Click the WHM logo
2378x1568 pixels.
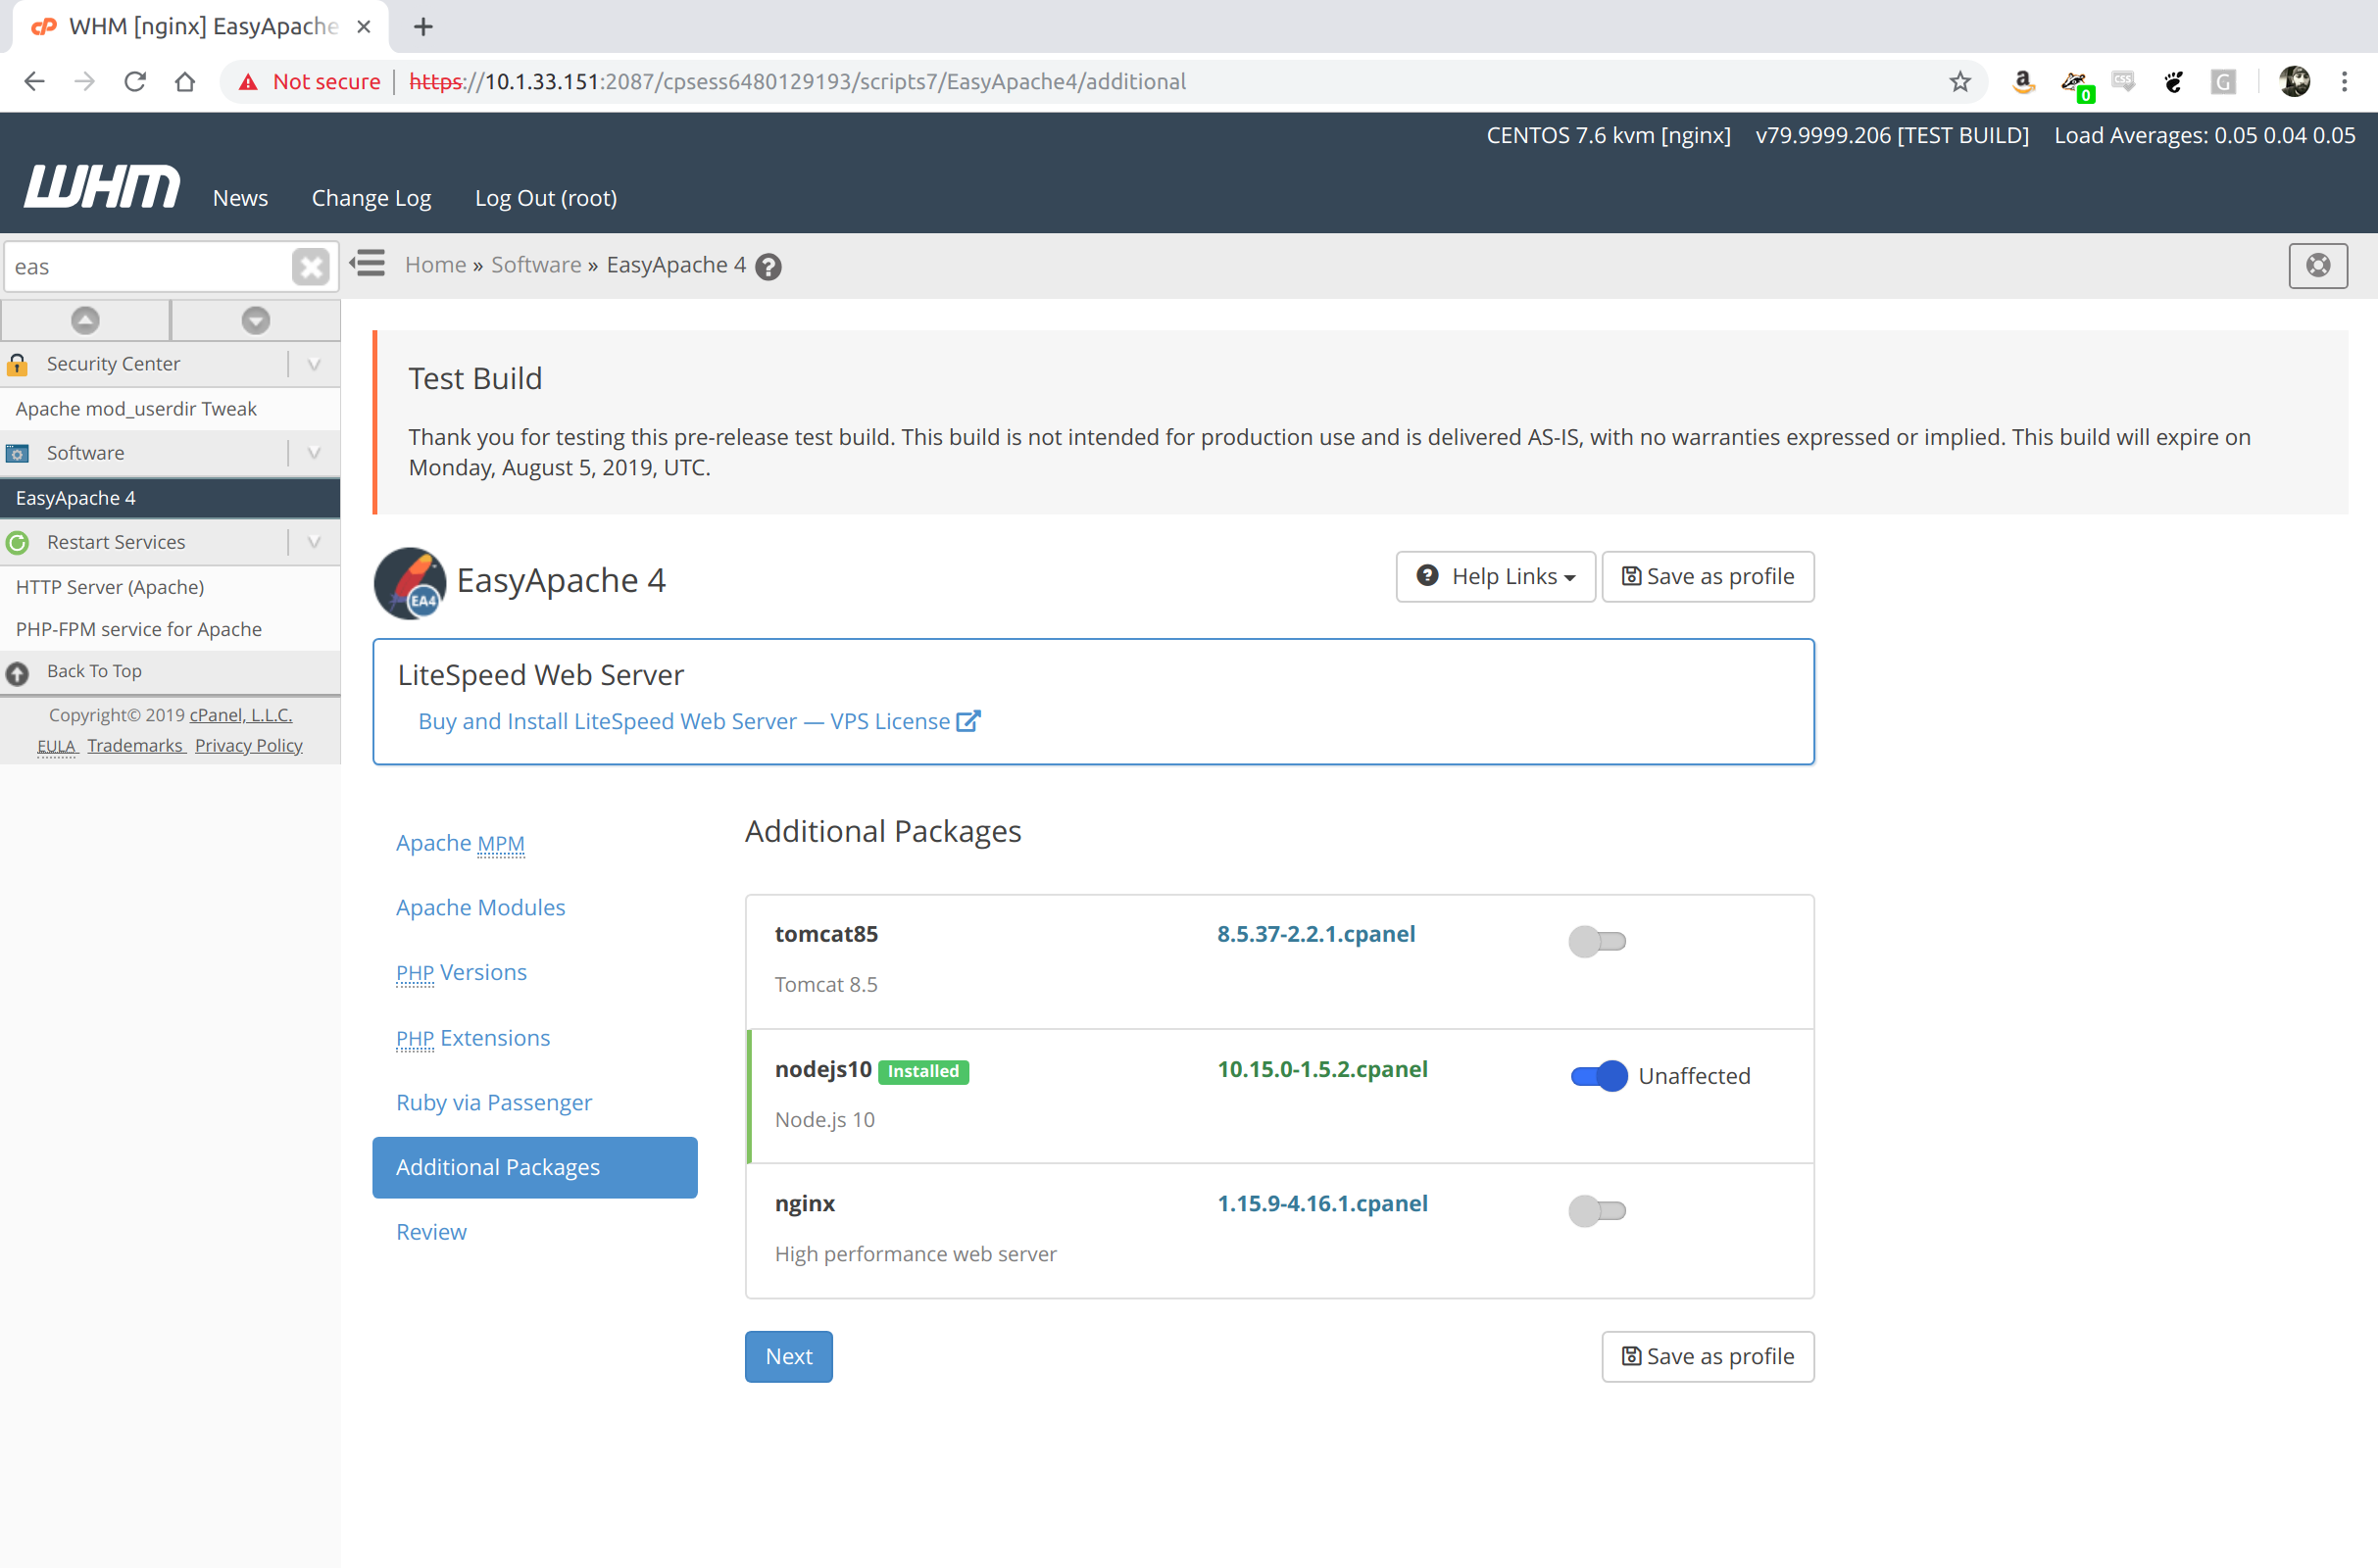tap(102, 187)
